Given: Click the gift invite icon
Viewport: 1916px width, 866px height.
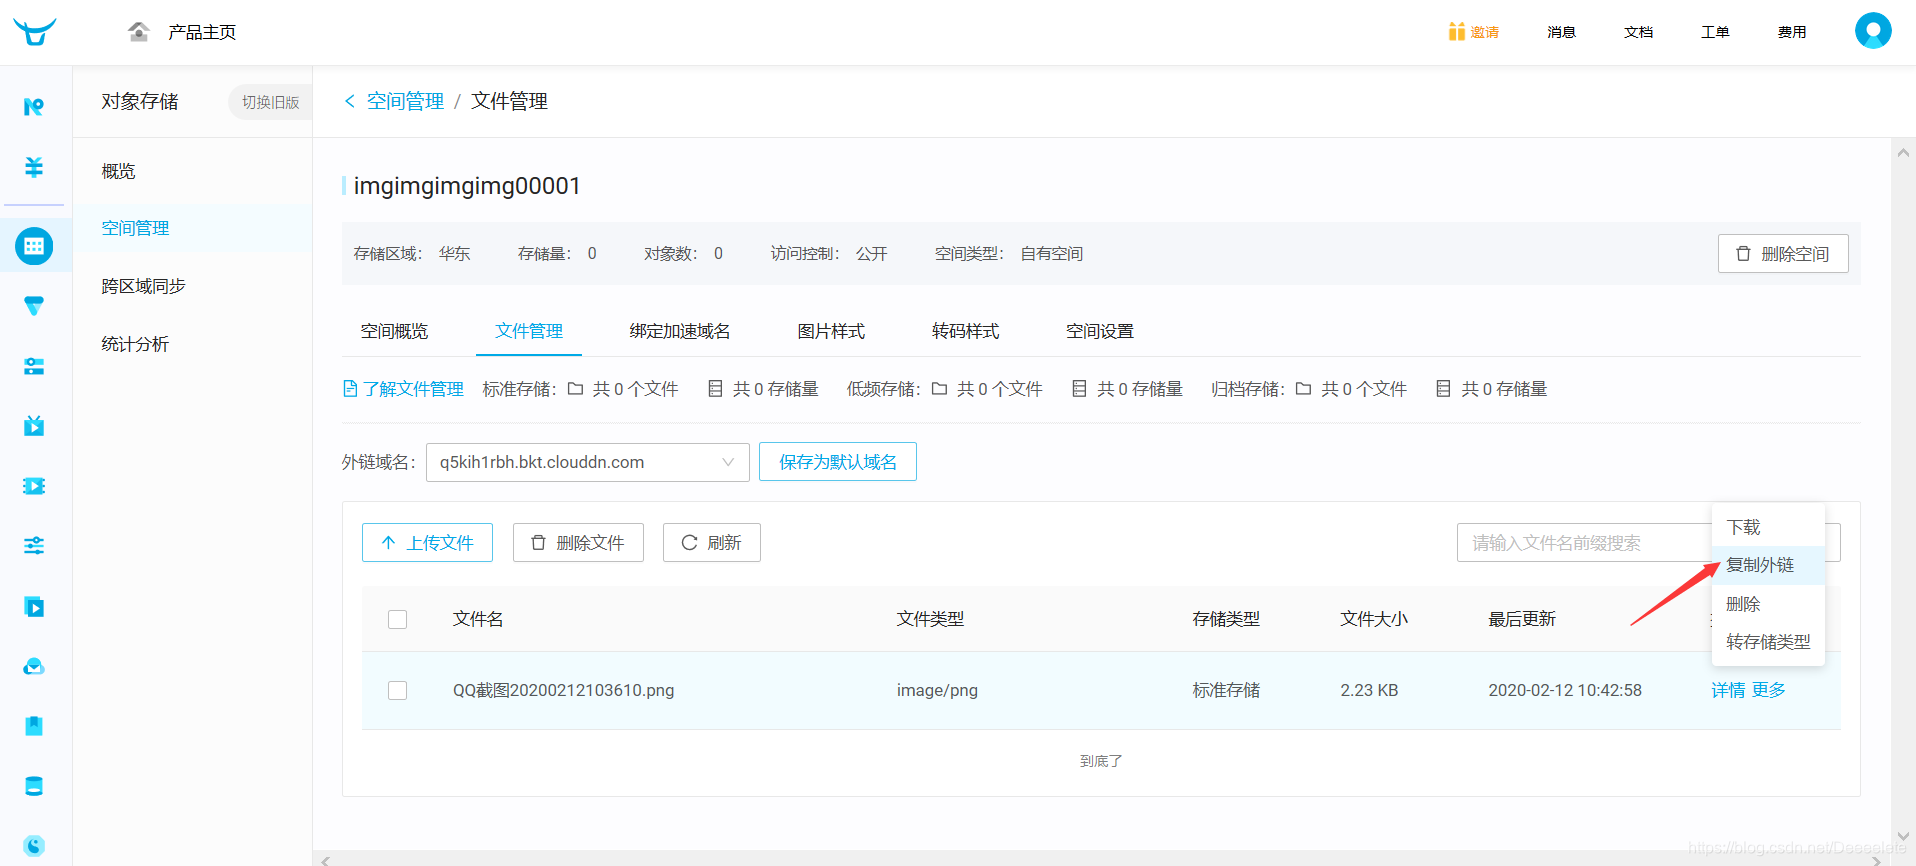Looking at the screenshot, I should [x=1456, y=32].
